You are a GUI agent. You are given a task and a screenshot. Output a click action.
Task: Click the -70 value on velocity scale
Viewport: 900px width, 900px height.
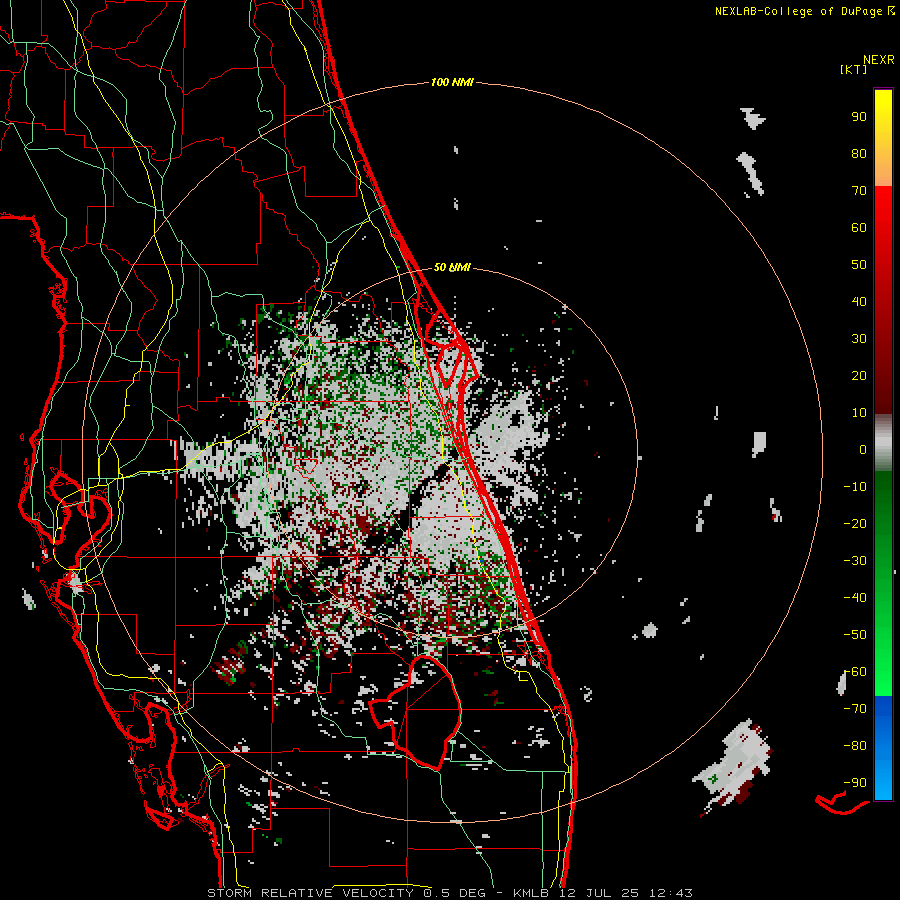click(x=855, y=709)
